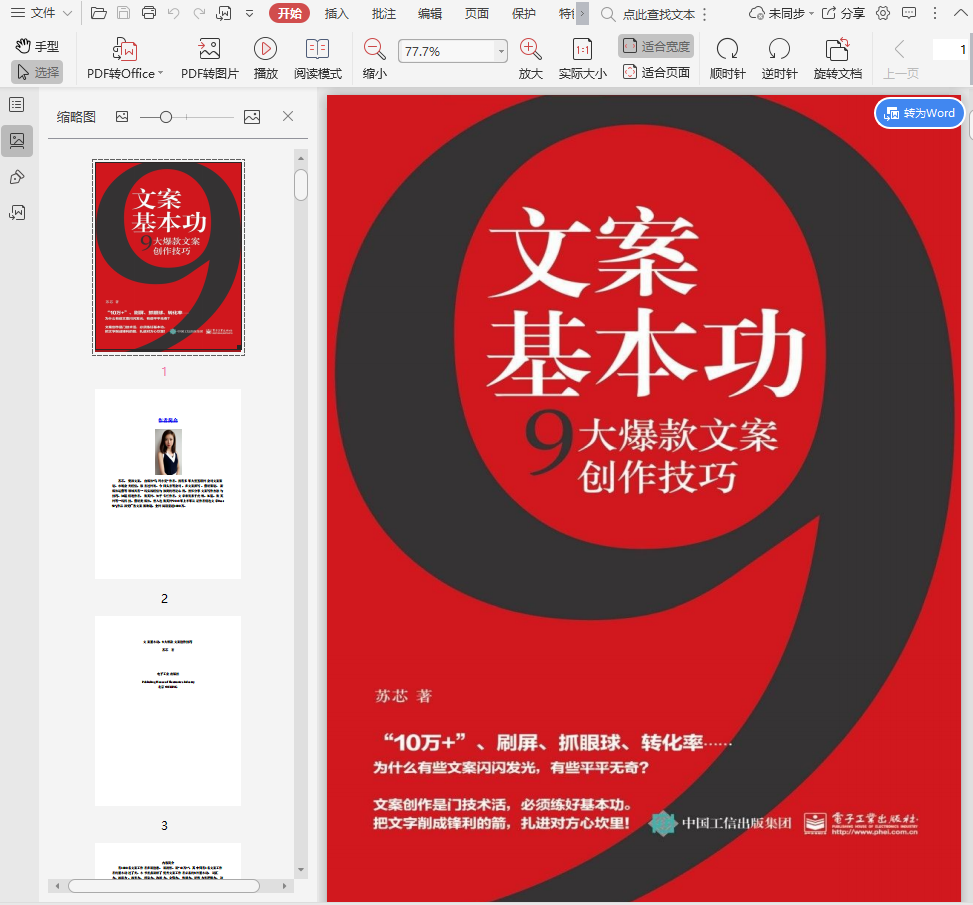Open the document outline panel in sidebar
Viewport: 973px width, 905px height.
(x=16, y=103)
